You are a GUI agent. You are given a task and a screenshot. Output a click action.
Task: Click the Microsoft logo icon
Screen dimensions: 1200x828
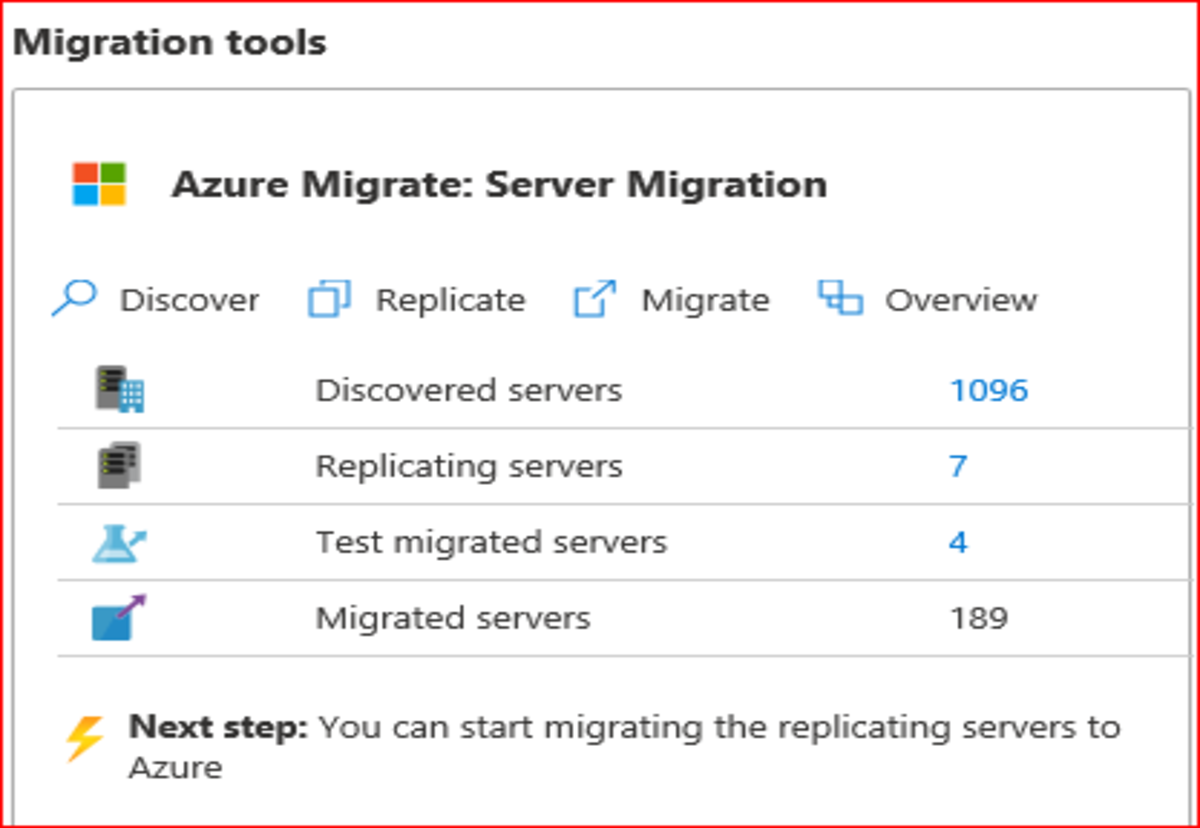99,185
